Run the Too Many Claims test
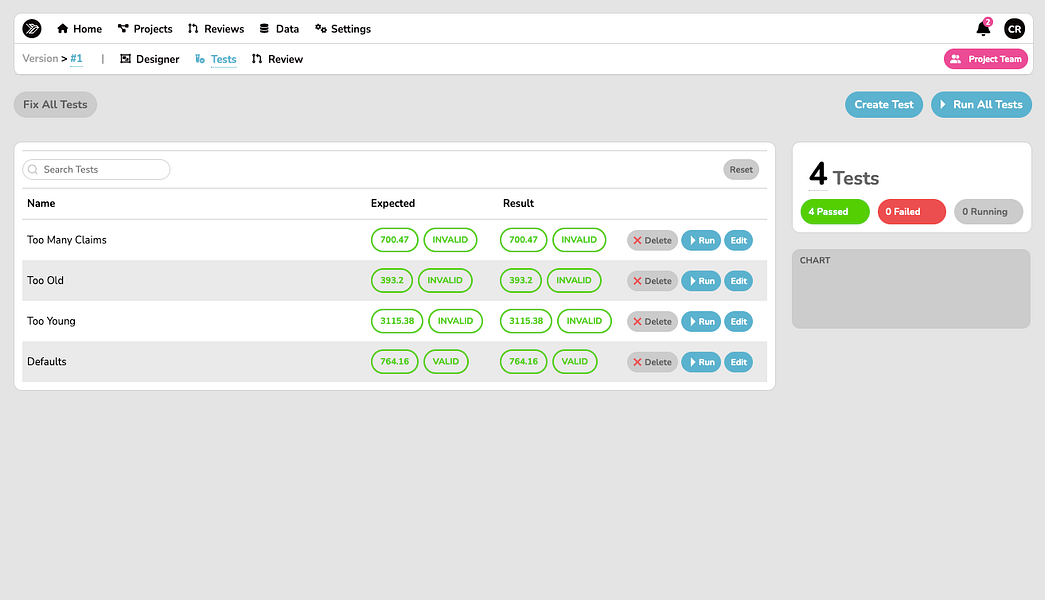The height and width of the screenshot is (600, 1045). click(x=701, y=241)
